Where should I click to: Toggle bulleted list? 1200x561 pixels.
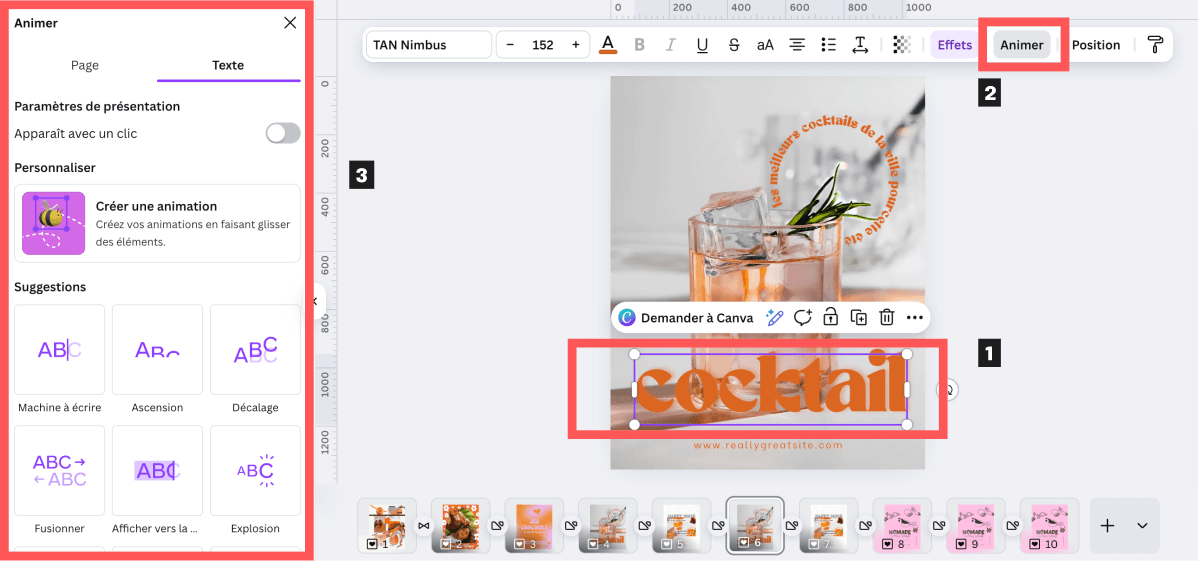[x=828, y=45]
